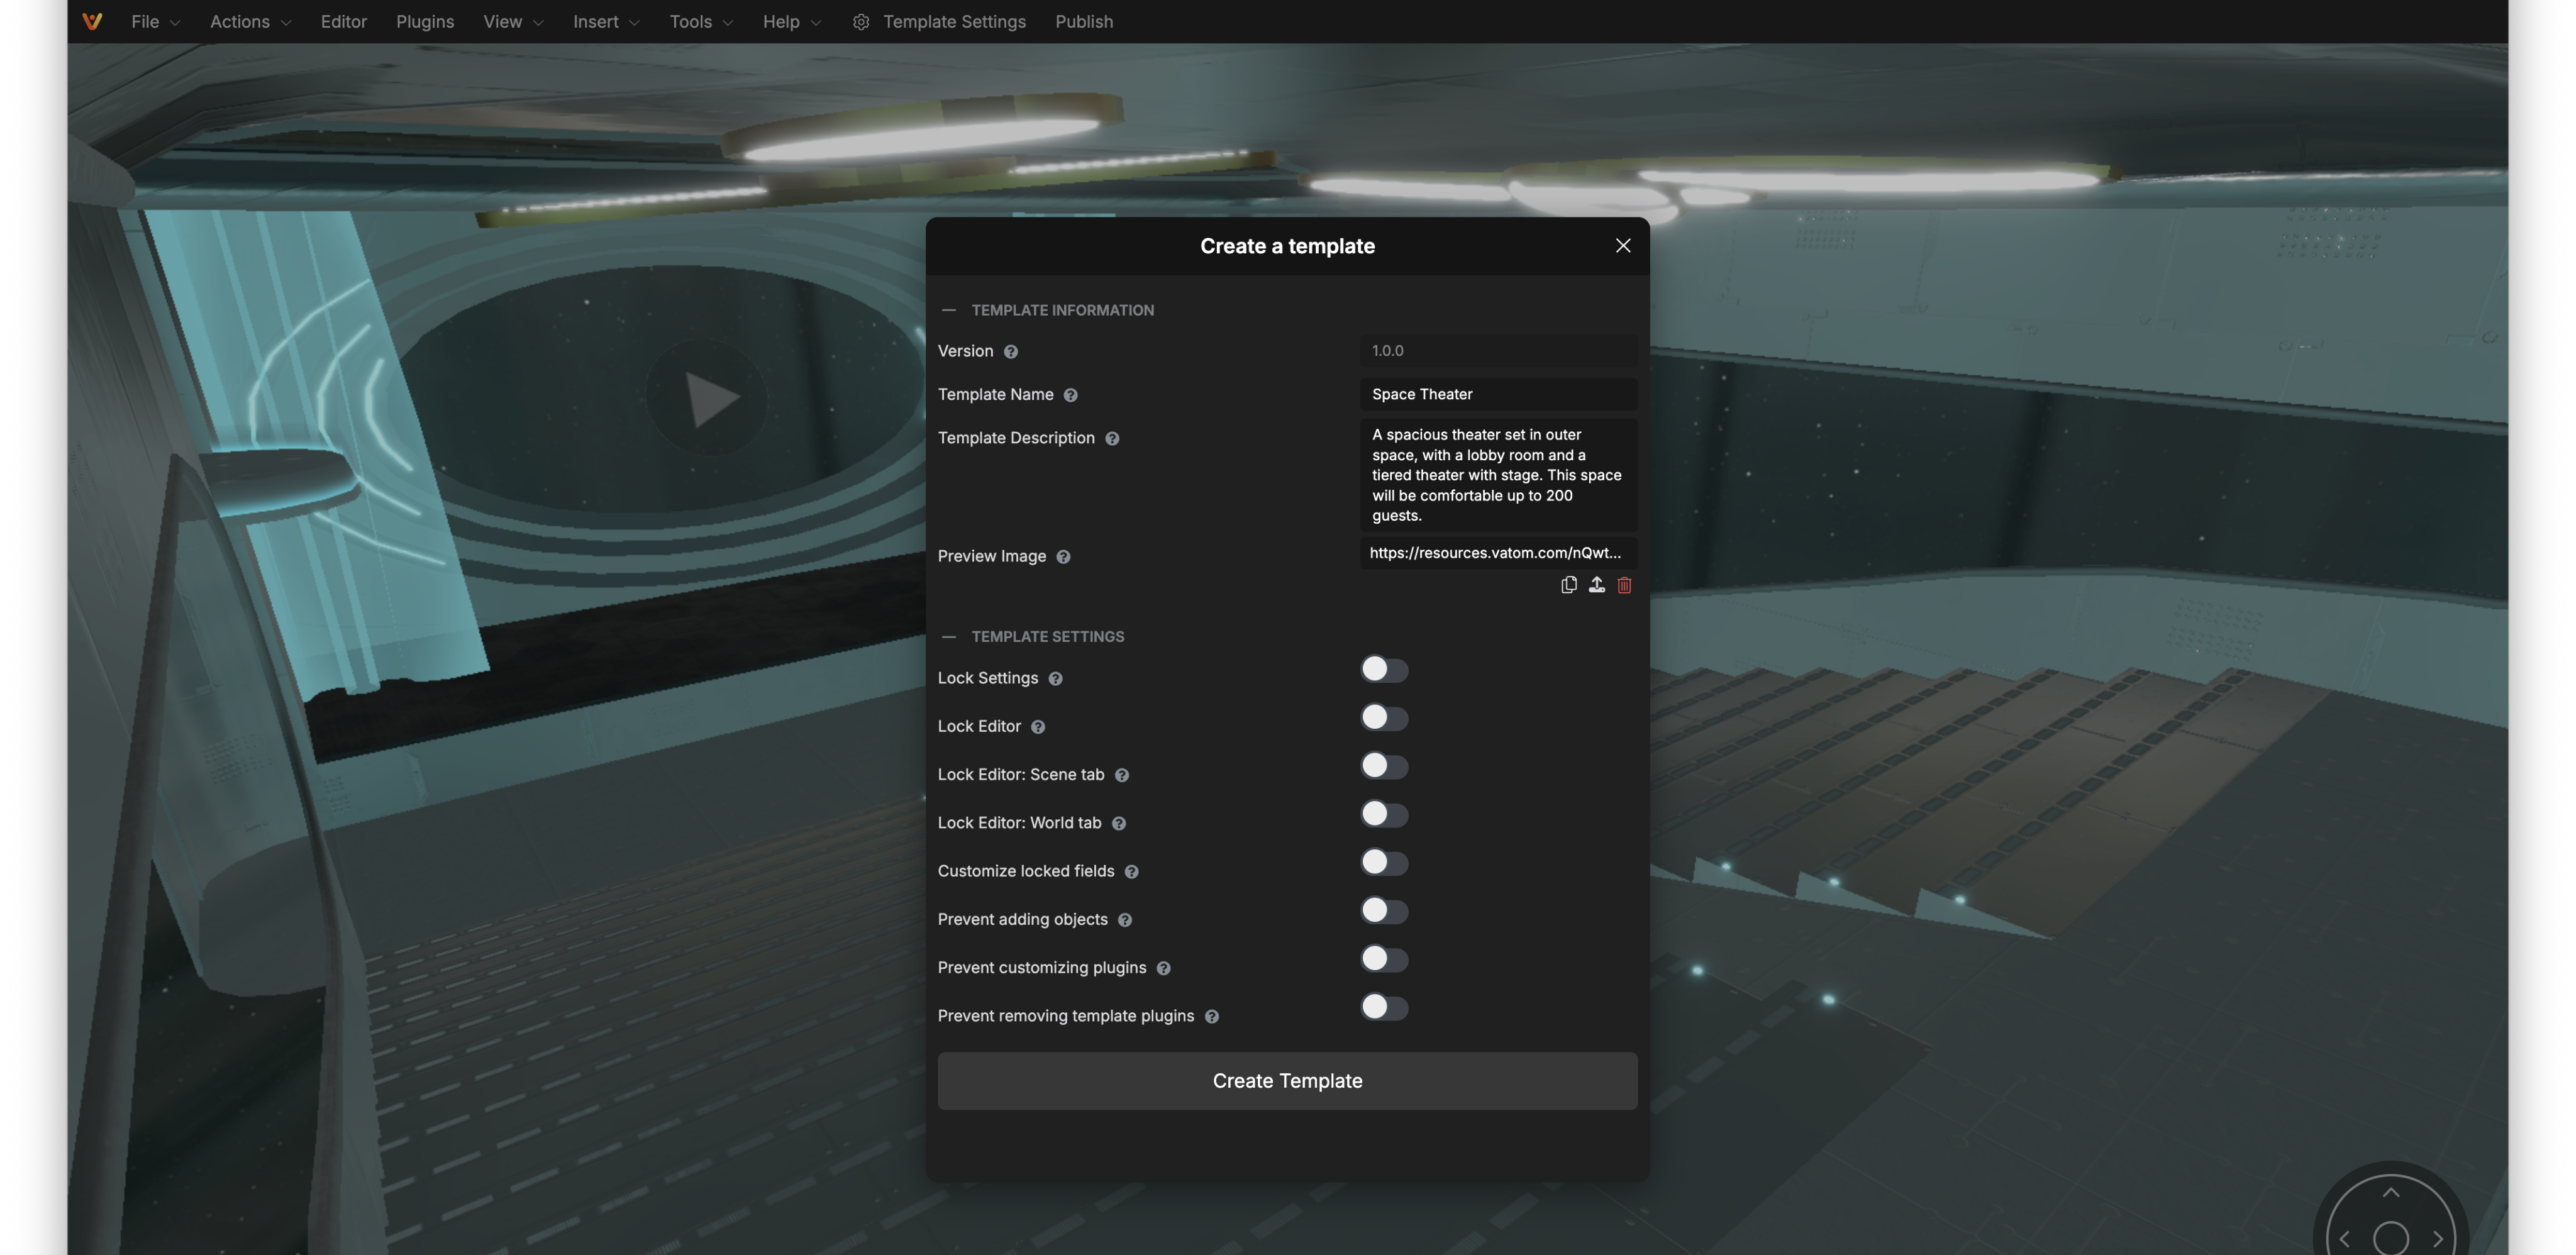
Task: Enable Prevent customizing plugins switch
Action: click(x=1384, y=959)
